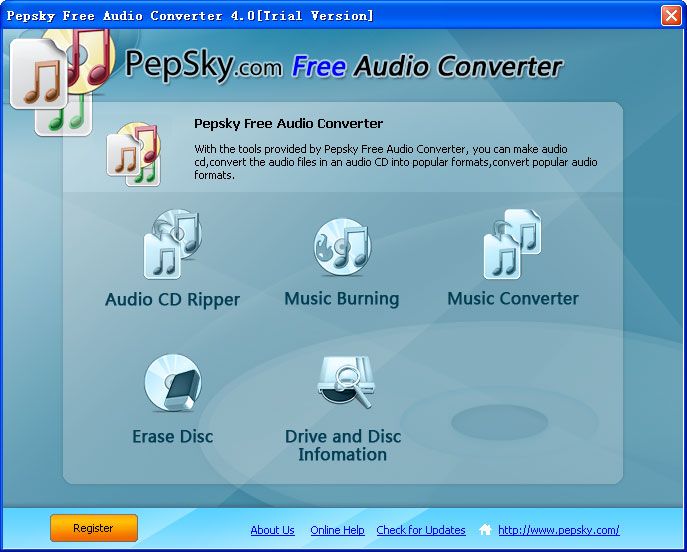The height and width of the screenshot is (552, 687).
Task: Click the home icon beside the pepsky URL
Action: pos(485,530)
